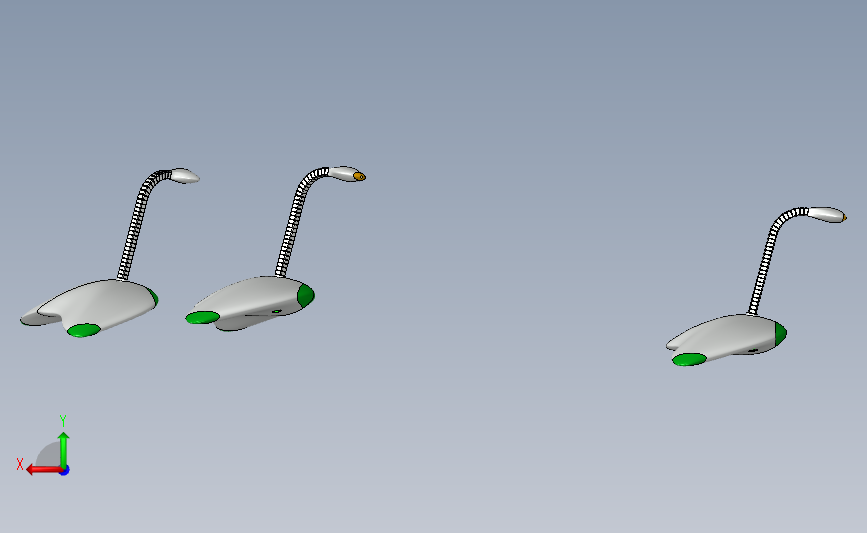Screen dimensions: 867x533
Task: Click the orange tip on the middle microphone head
Action: coord(359,176)
